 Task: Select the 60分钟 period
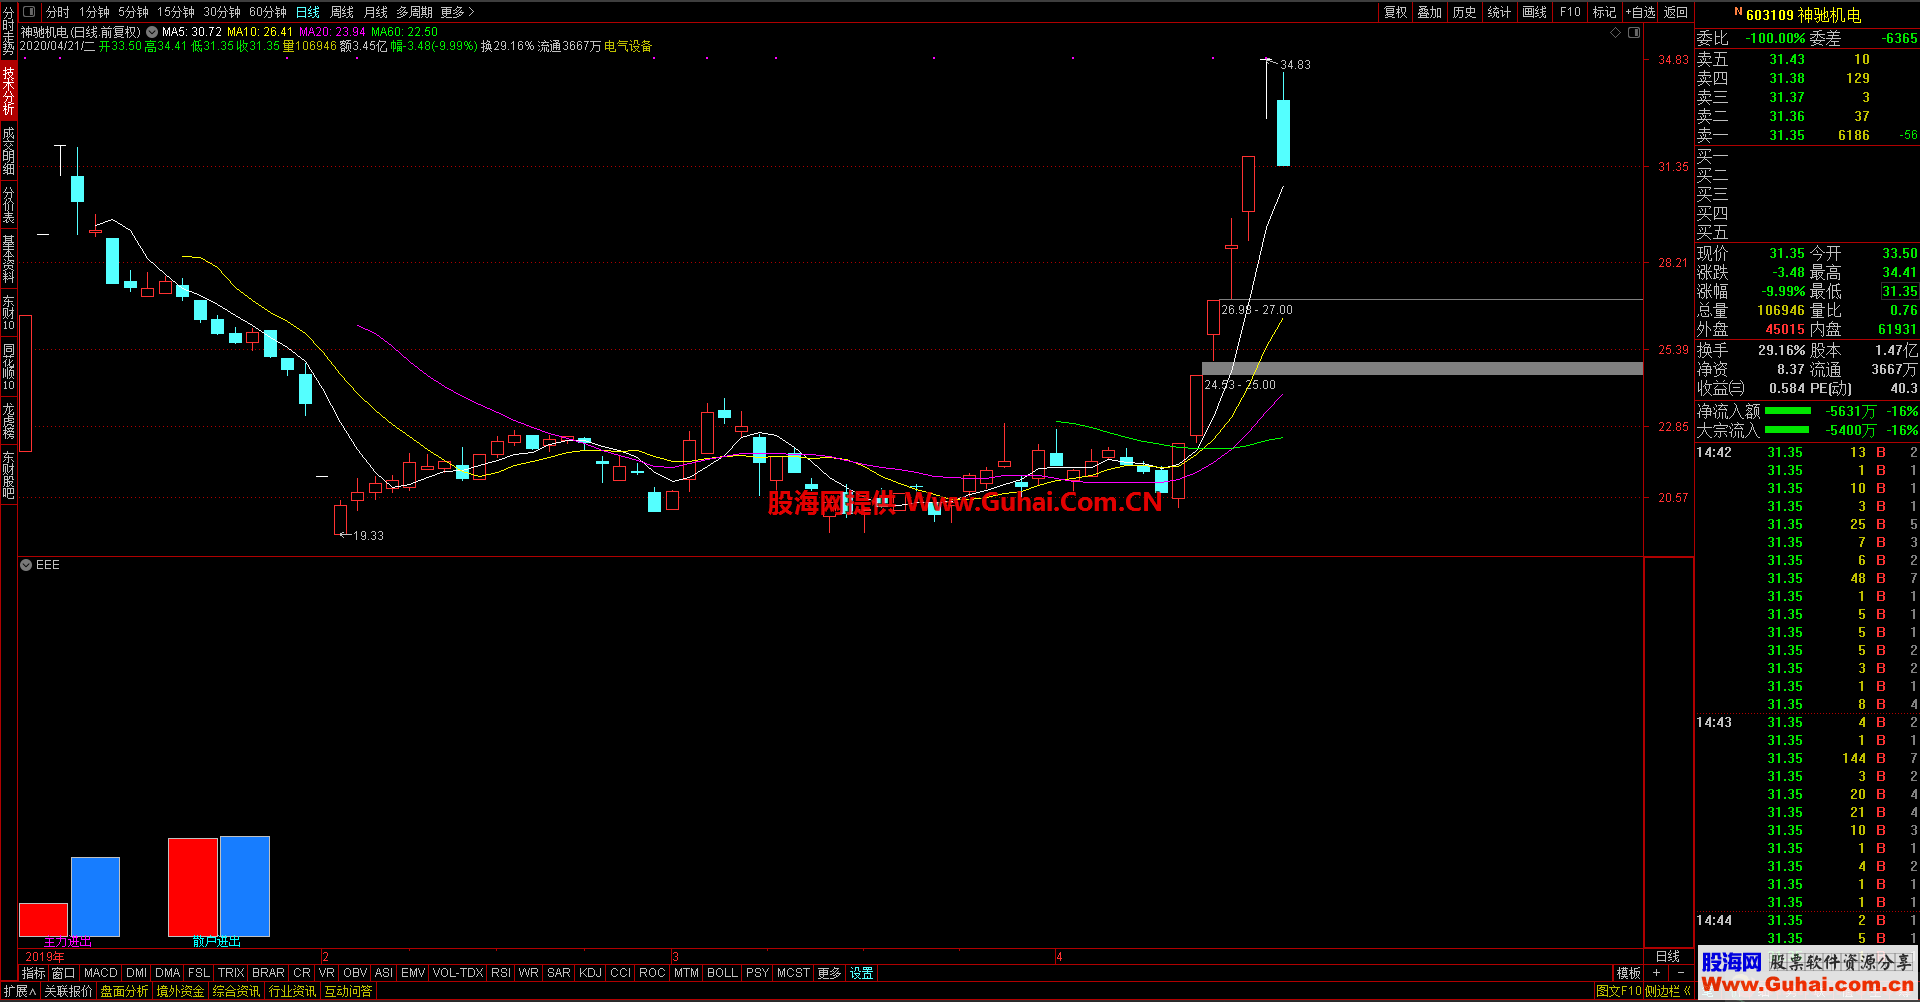point(268,12)
